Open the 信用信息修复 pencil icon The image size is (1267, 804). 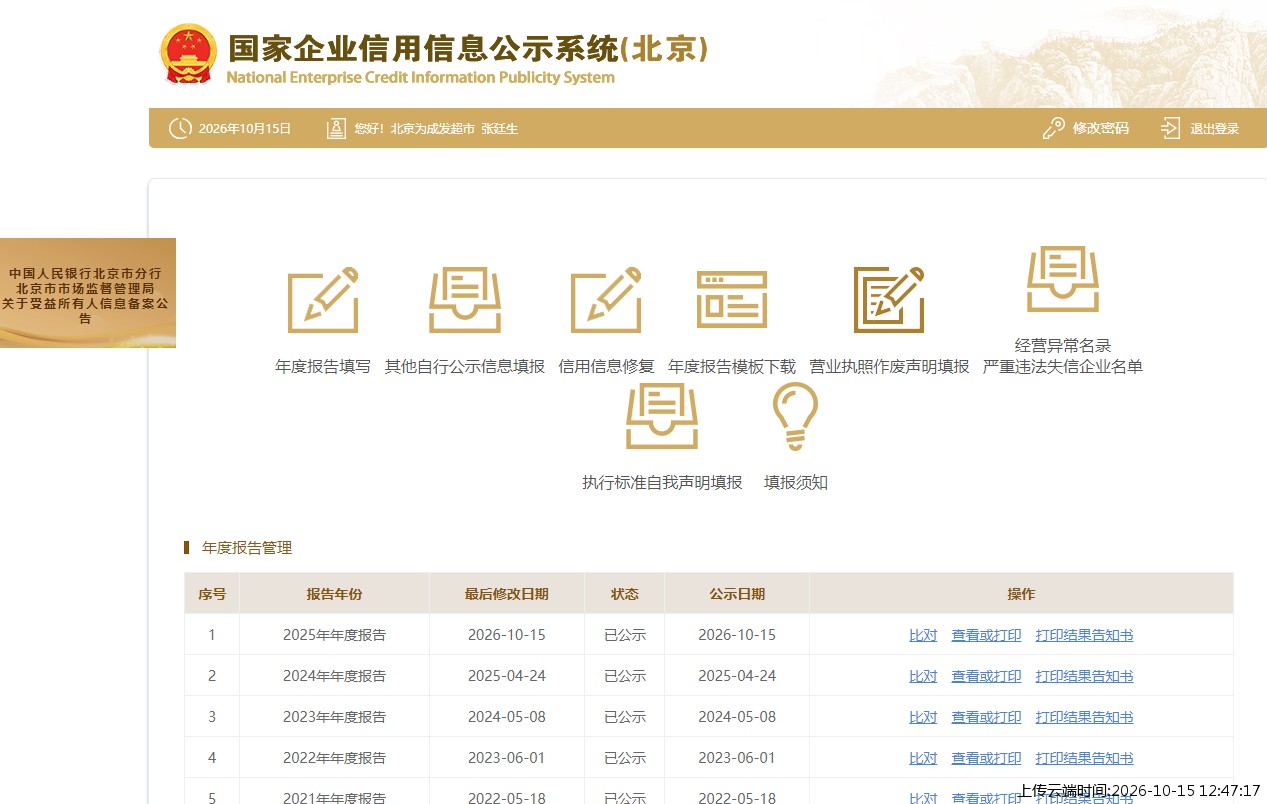(606, 300)
